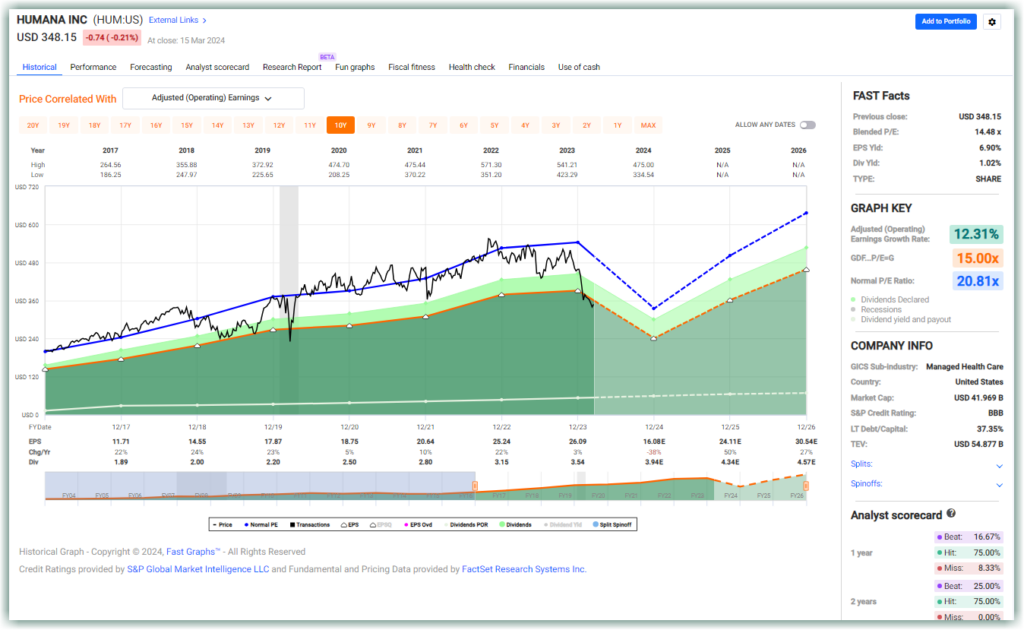Image resolution: width=1024 pixels, height=630 pixels.
Task: Open the Research Report beta tab
Action: pyautogui.click(x=292, y=67)
